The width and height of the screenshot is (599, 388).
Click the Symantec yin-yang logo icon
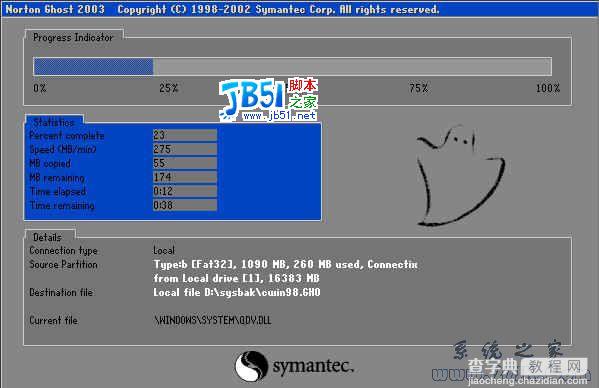click(251, 366)
